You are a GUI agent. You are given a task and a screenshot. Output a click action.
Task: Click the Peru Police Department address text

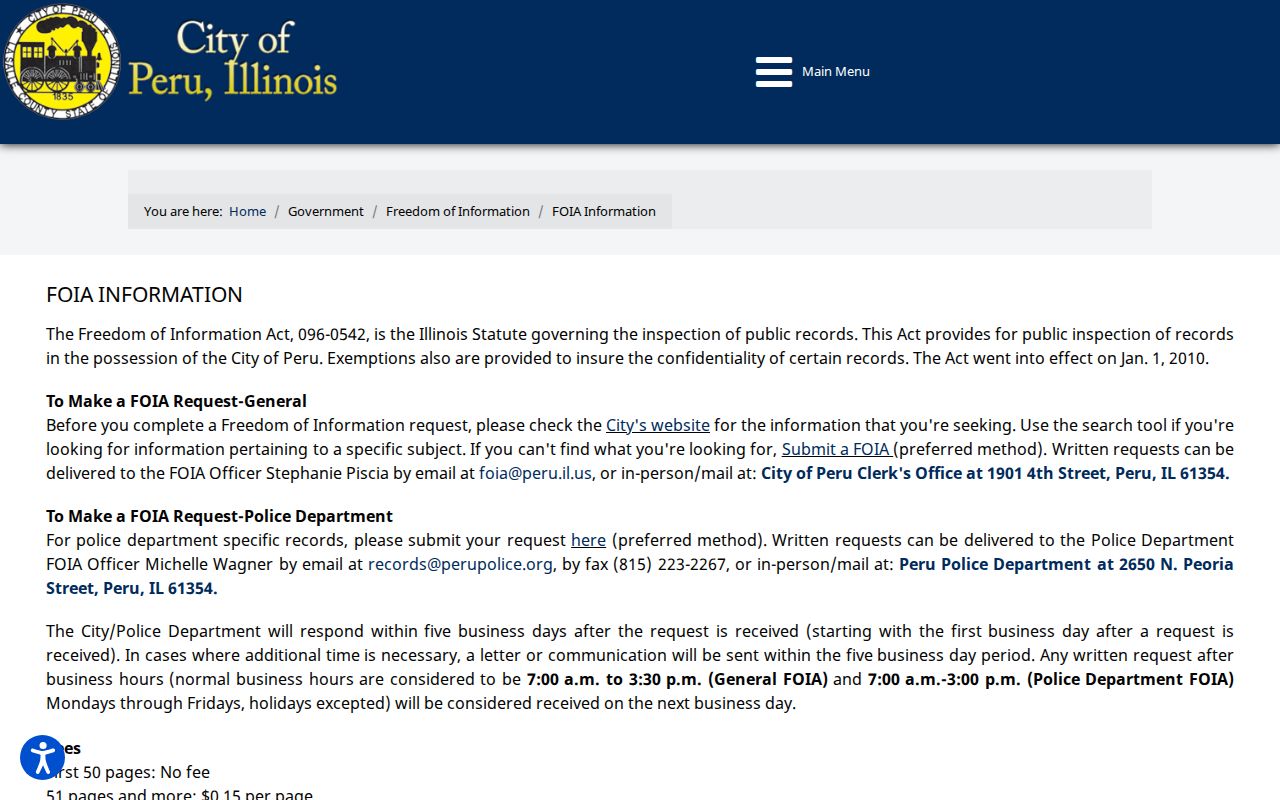point(640,576)
